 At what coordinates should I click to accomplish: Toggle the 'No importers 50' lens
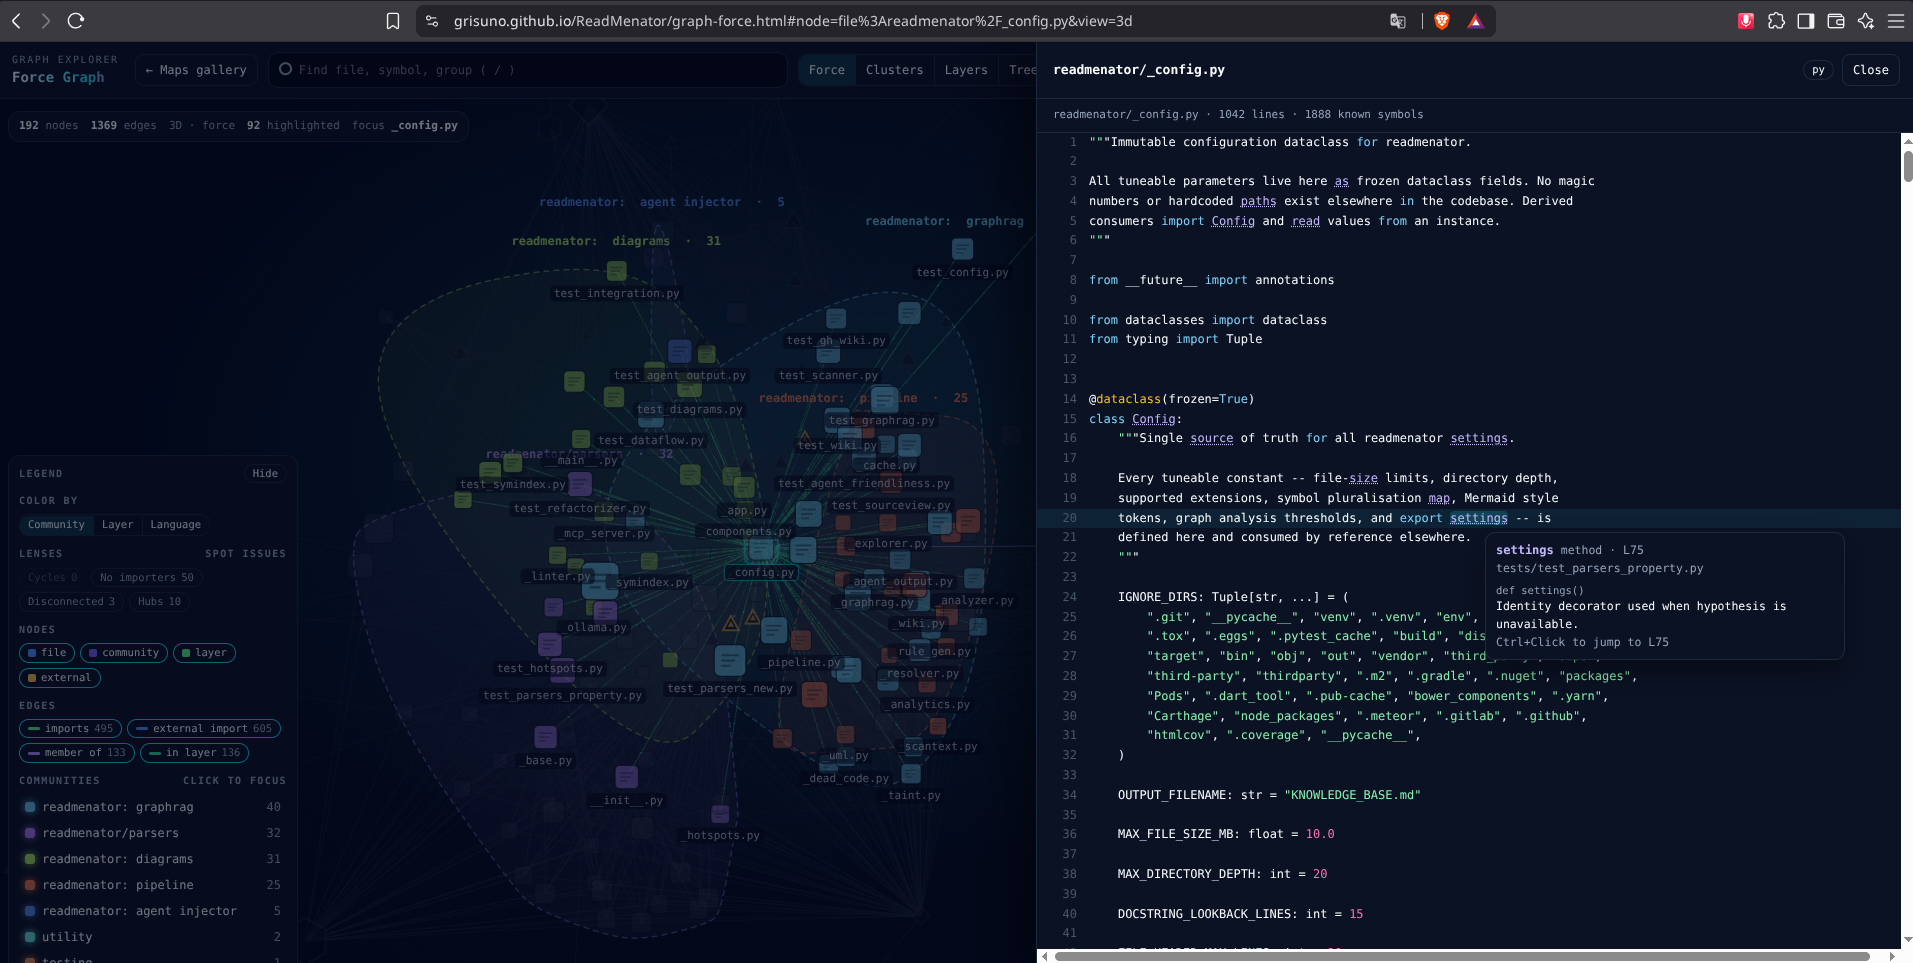pos(147,578)
